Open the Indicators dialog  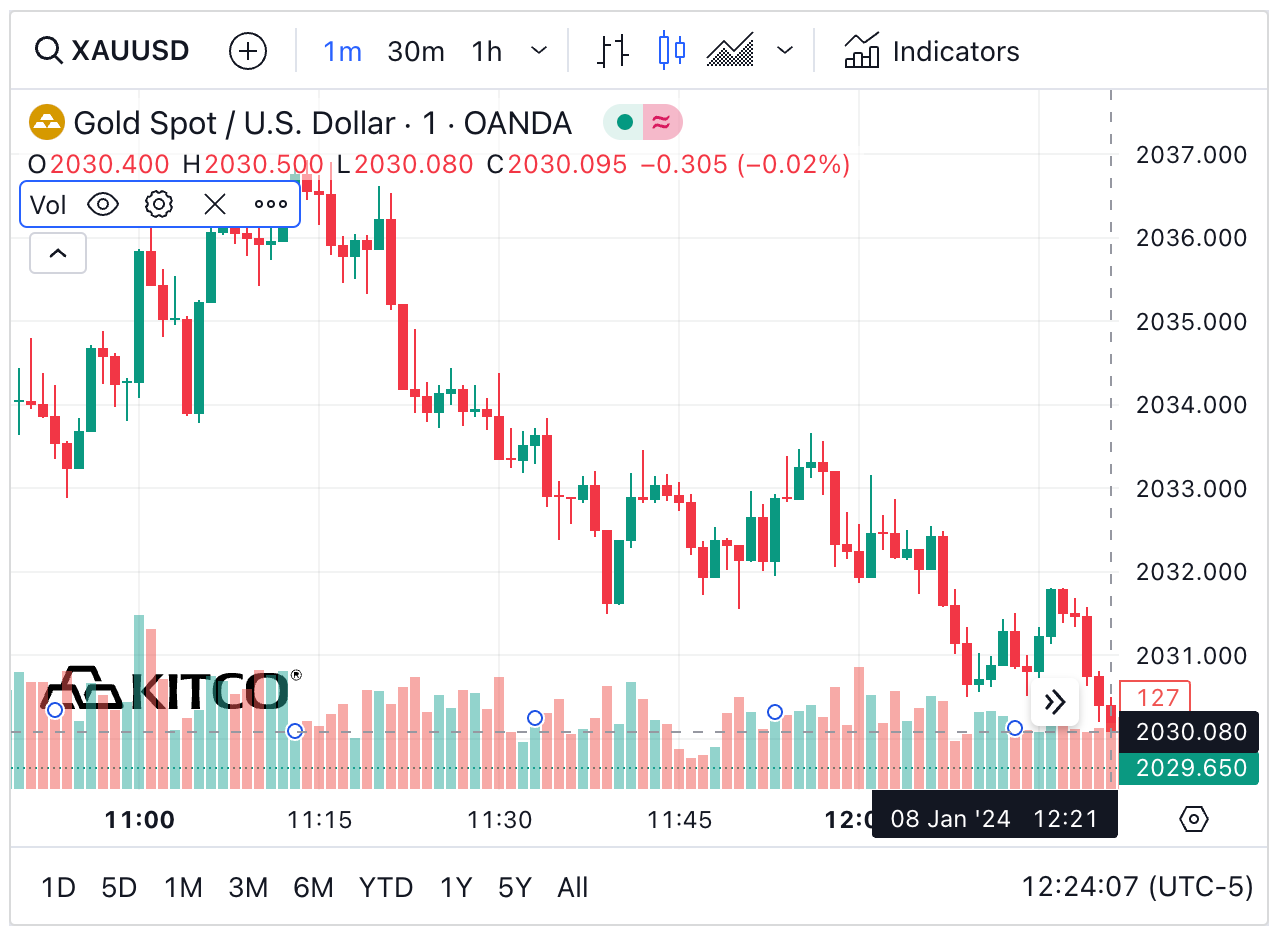point(932,51)
